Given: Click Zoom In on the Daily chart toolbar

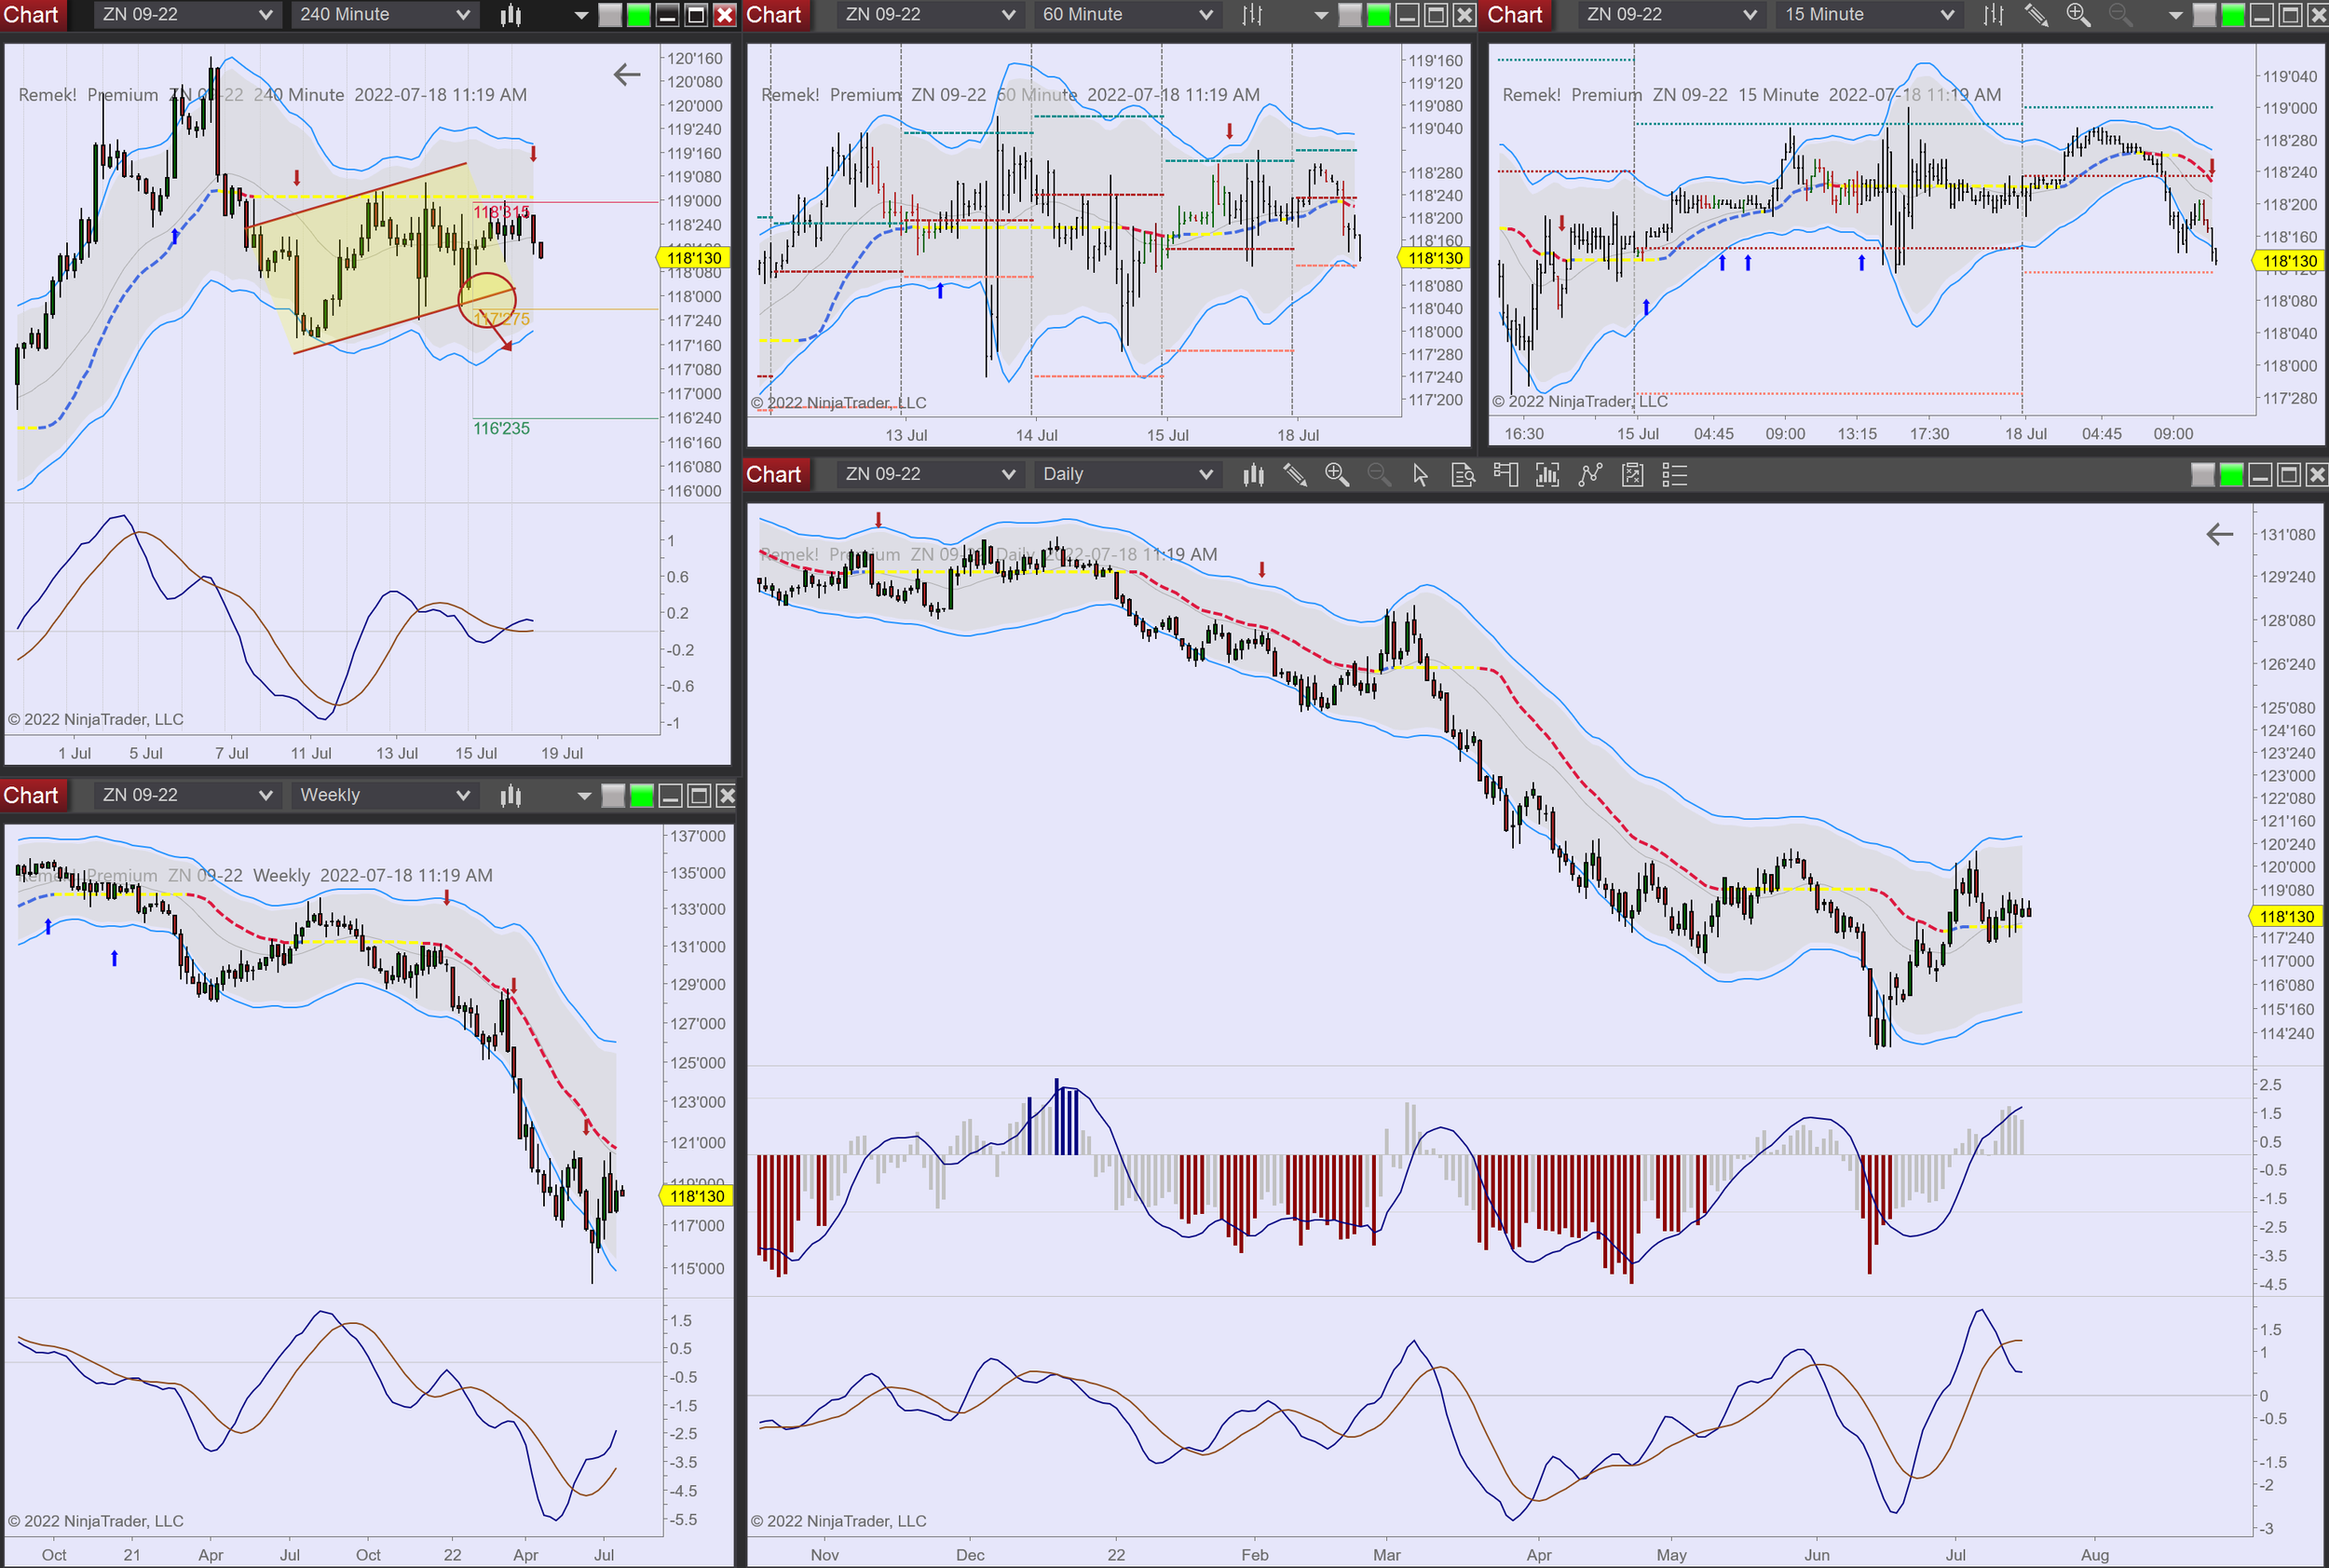Looking at the screenshot, I should pyautogui.click(x=1336, y=475).
